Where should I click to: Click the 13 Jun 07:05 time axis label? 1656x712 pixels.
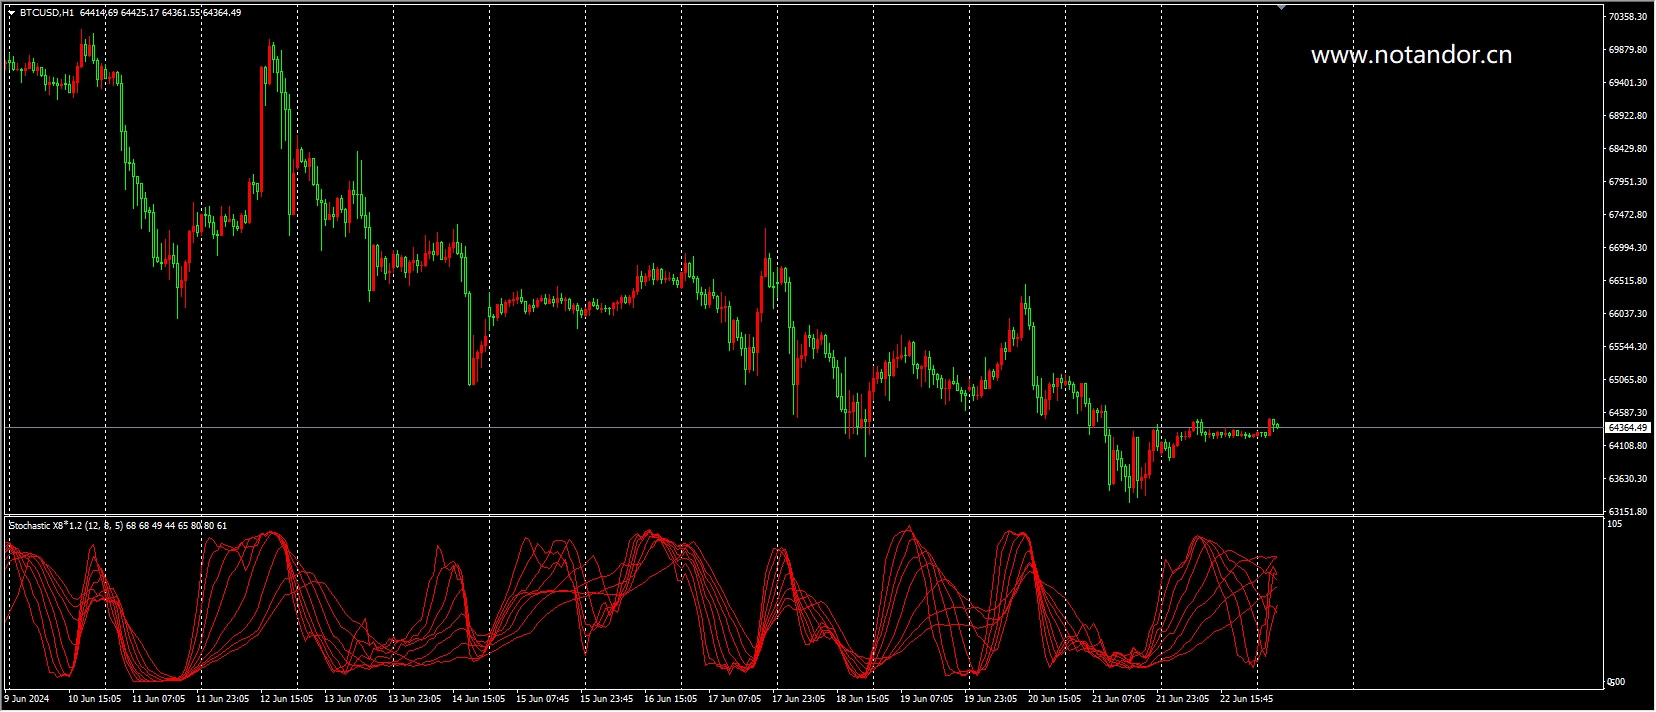[351, 699]
